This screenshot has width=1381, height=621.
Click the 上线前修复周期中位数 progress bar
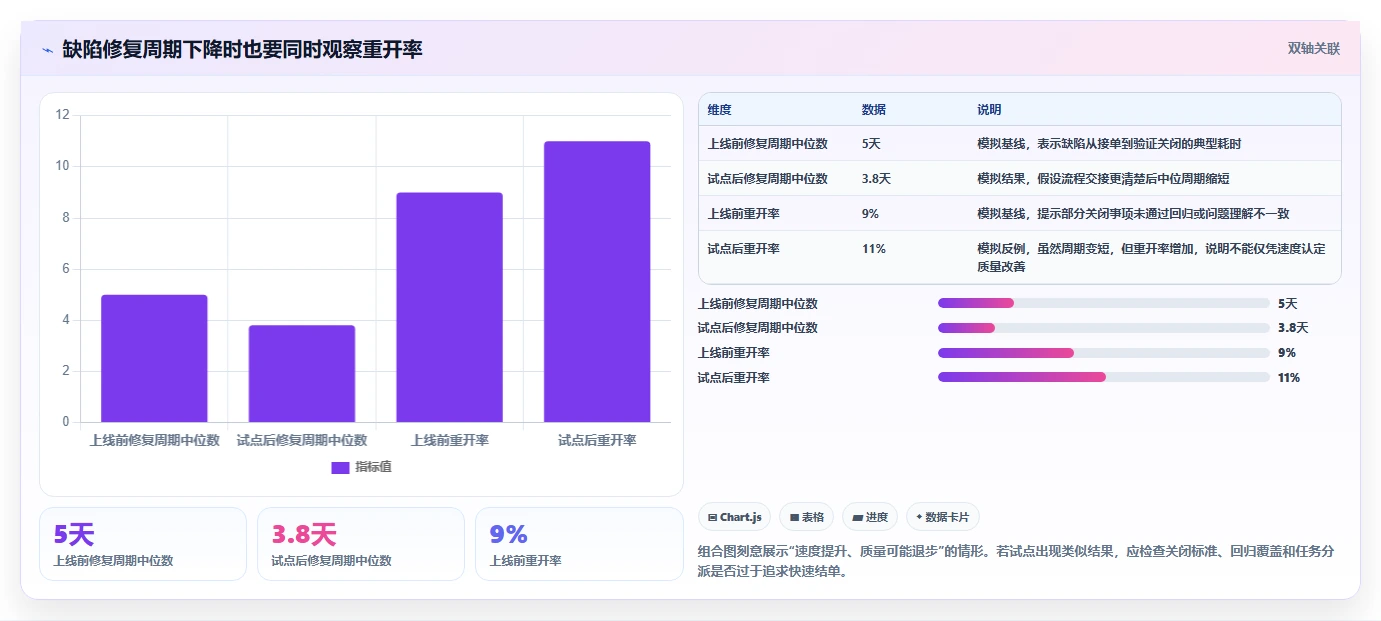point(1104,303)
